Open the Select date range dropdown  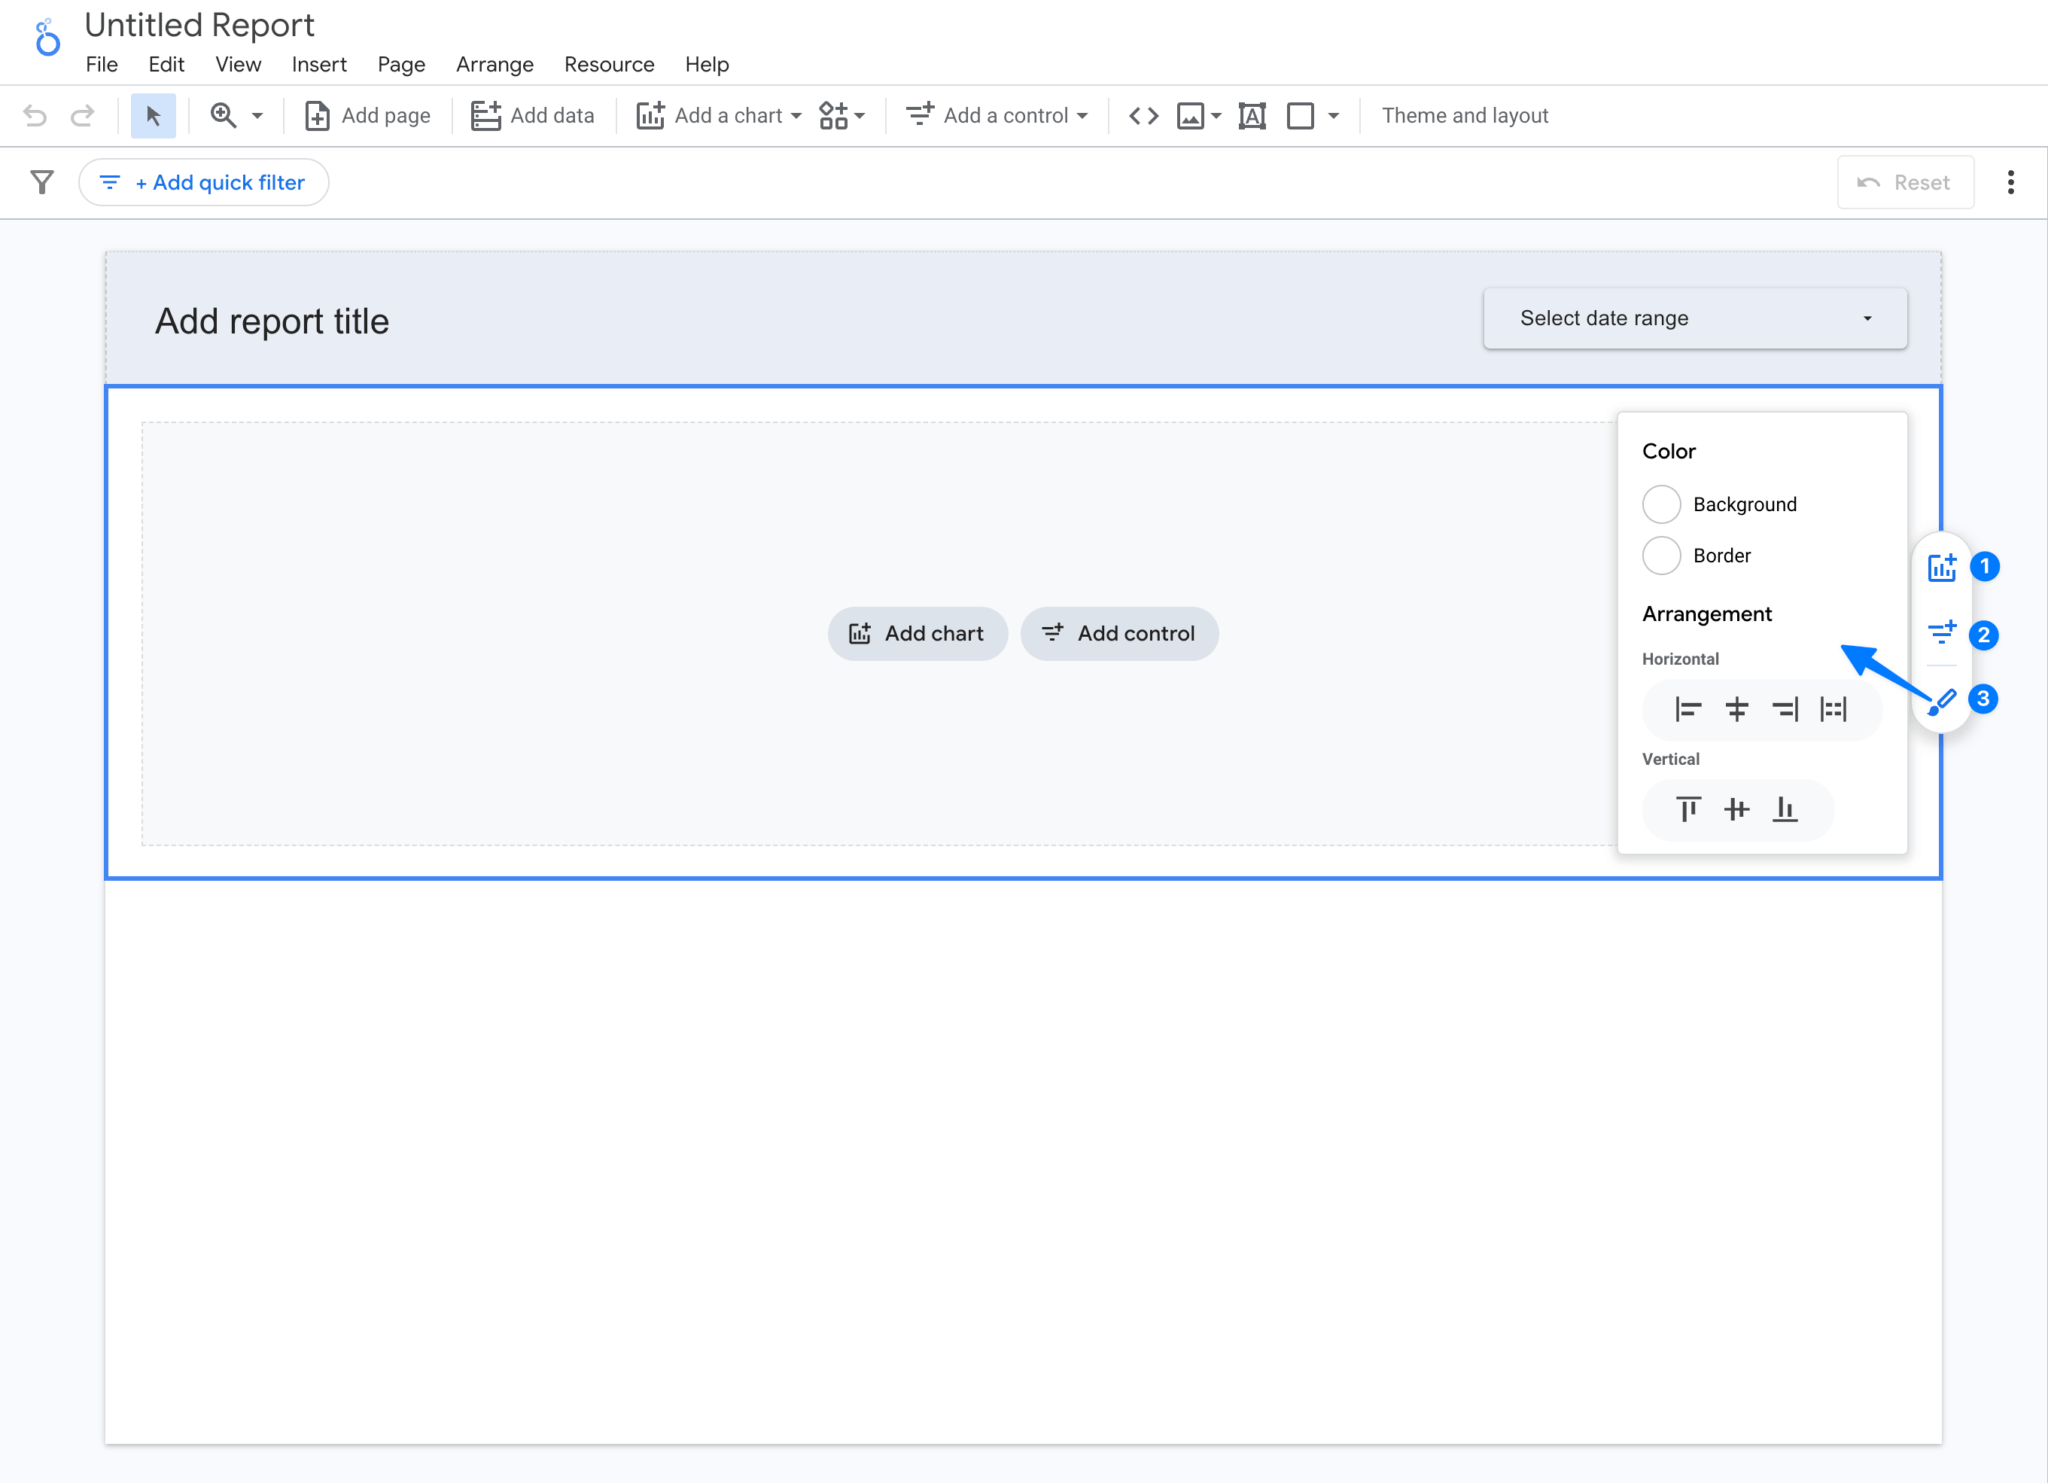click(1693, 318)
